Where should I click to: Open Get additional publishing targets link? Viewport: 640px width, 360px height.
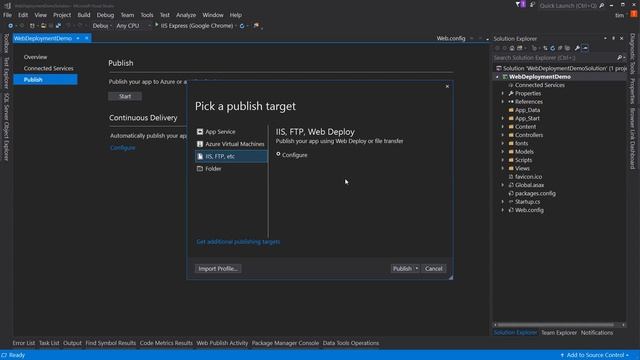pos(238,242)
